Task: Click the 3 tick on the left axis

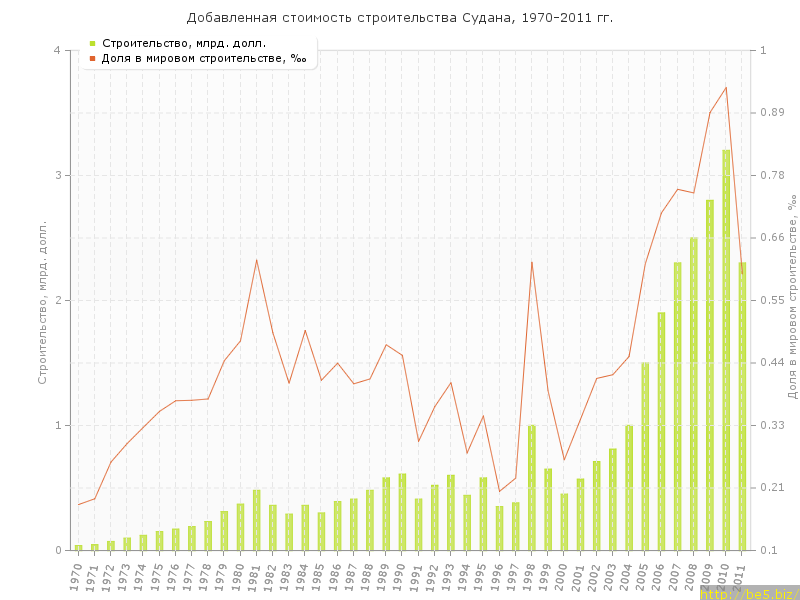Action: pos(57,175)
